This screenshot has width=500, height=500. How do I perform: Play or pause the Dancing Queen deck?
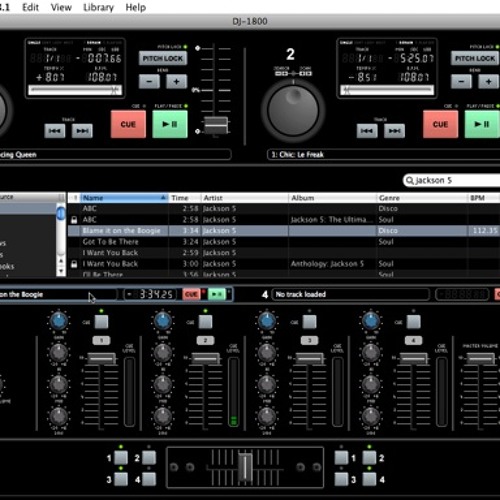[170, 124]
